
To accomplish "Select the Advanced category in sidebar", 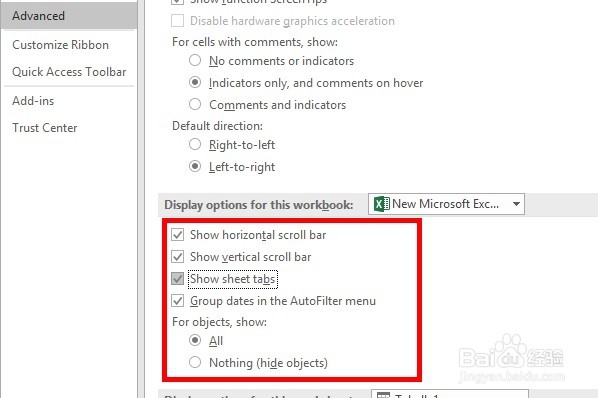I will (69, 16).
